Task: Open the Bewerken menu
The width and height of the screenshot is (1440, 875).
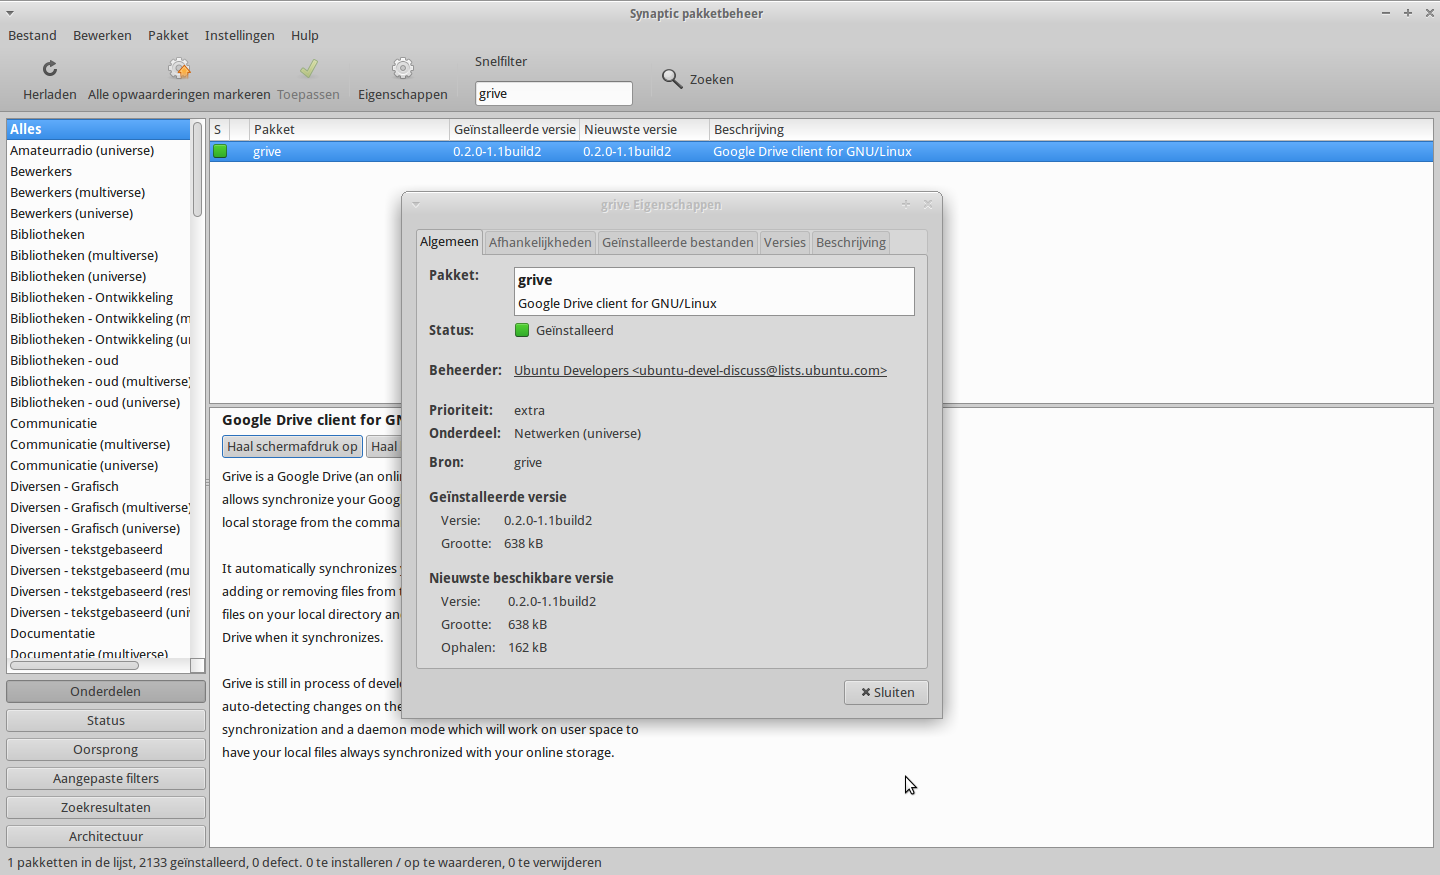Action: click(x=102, y=35)
